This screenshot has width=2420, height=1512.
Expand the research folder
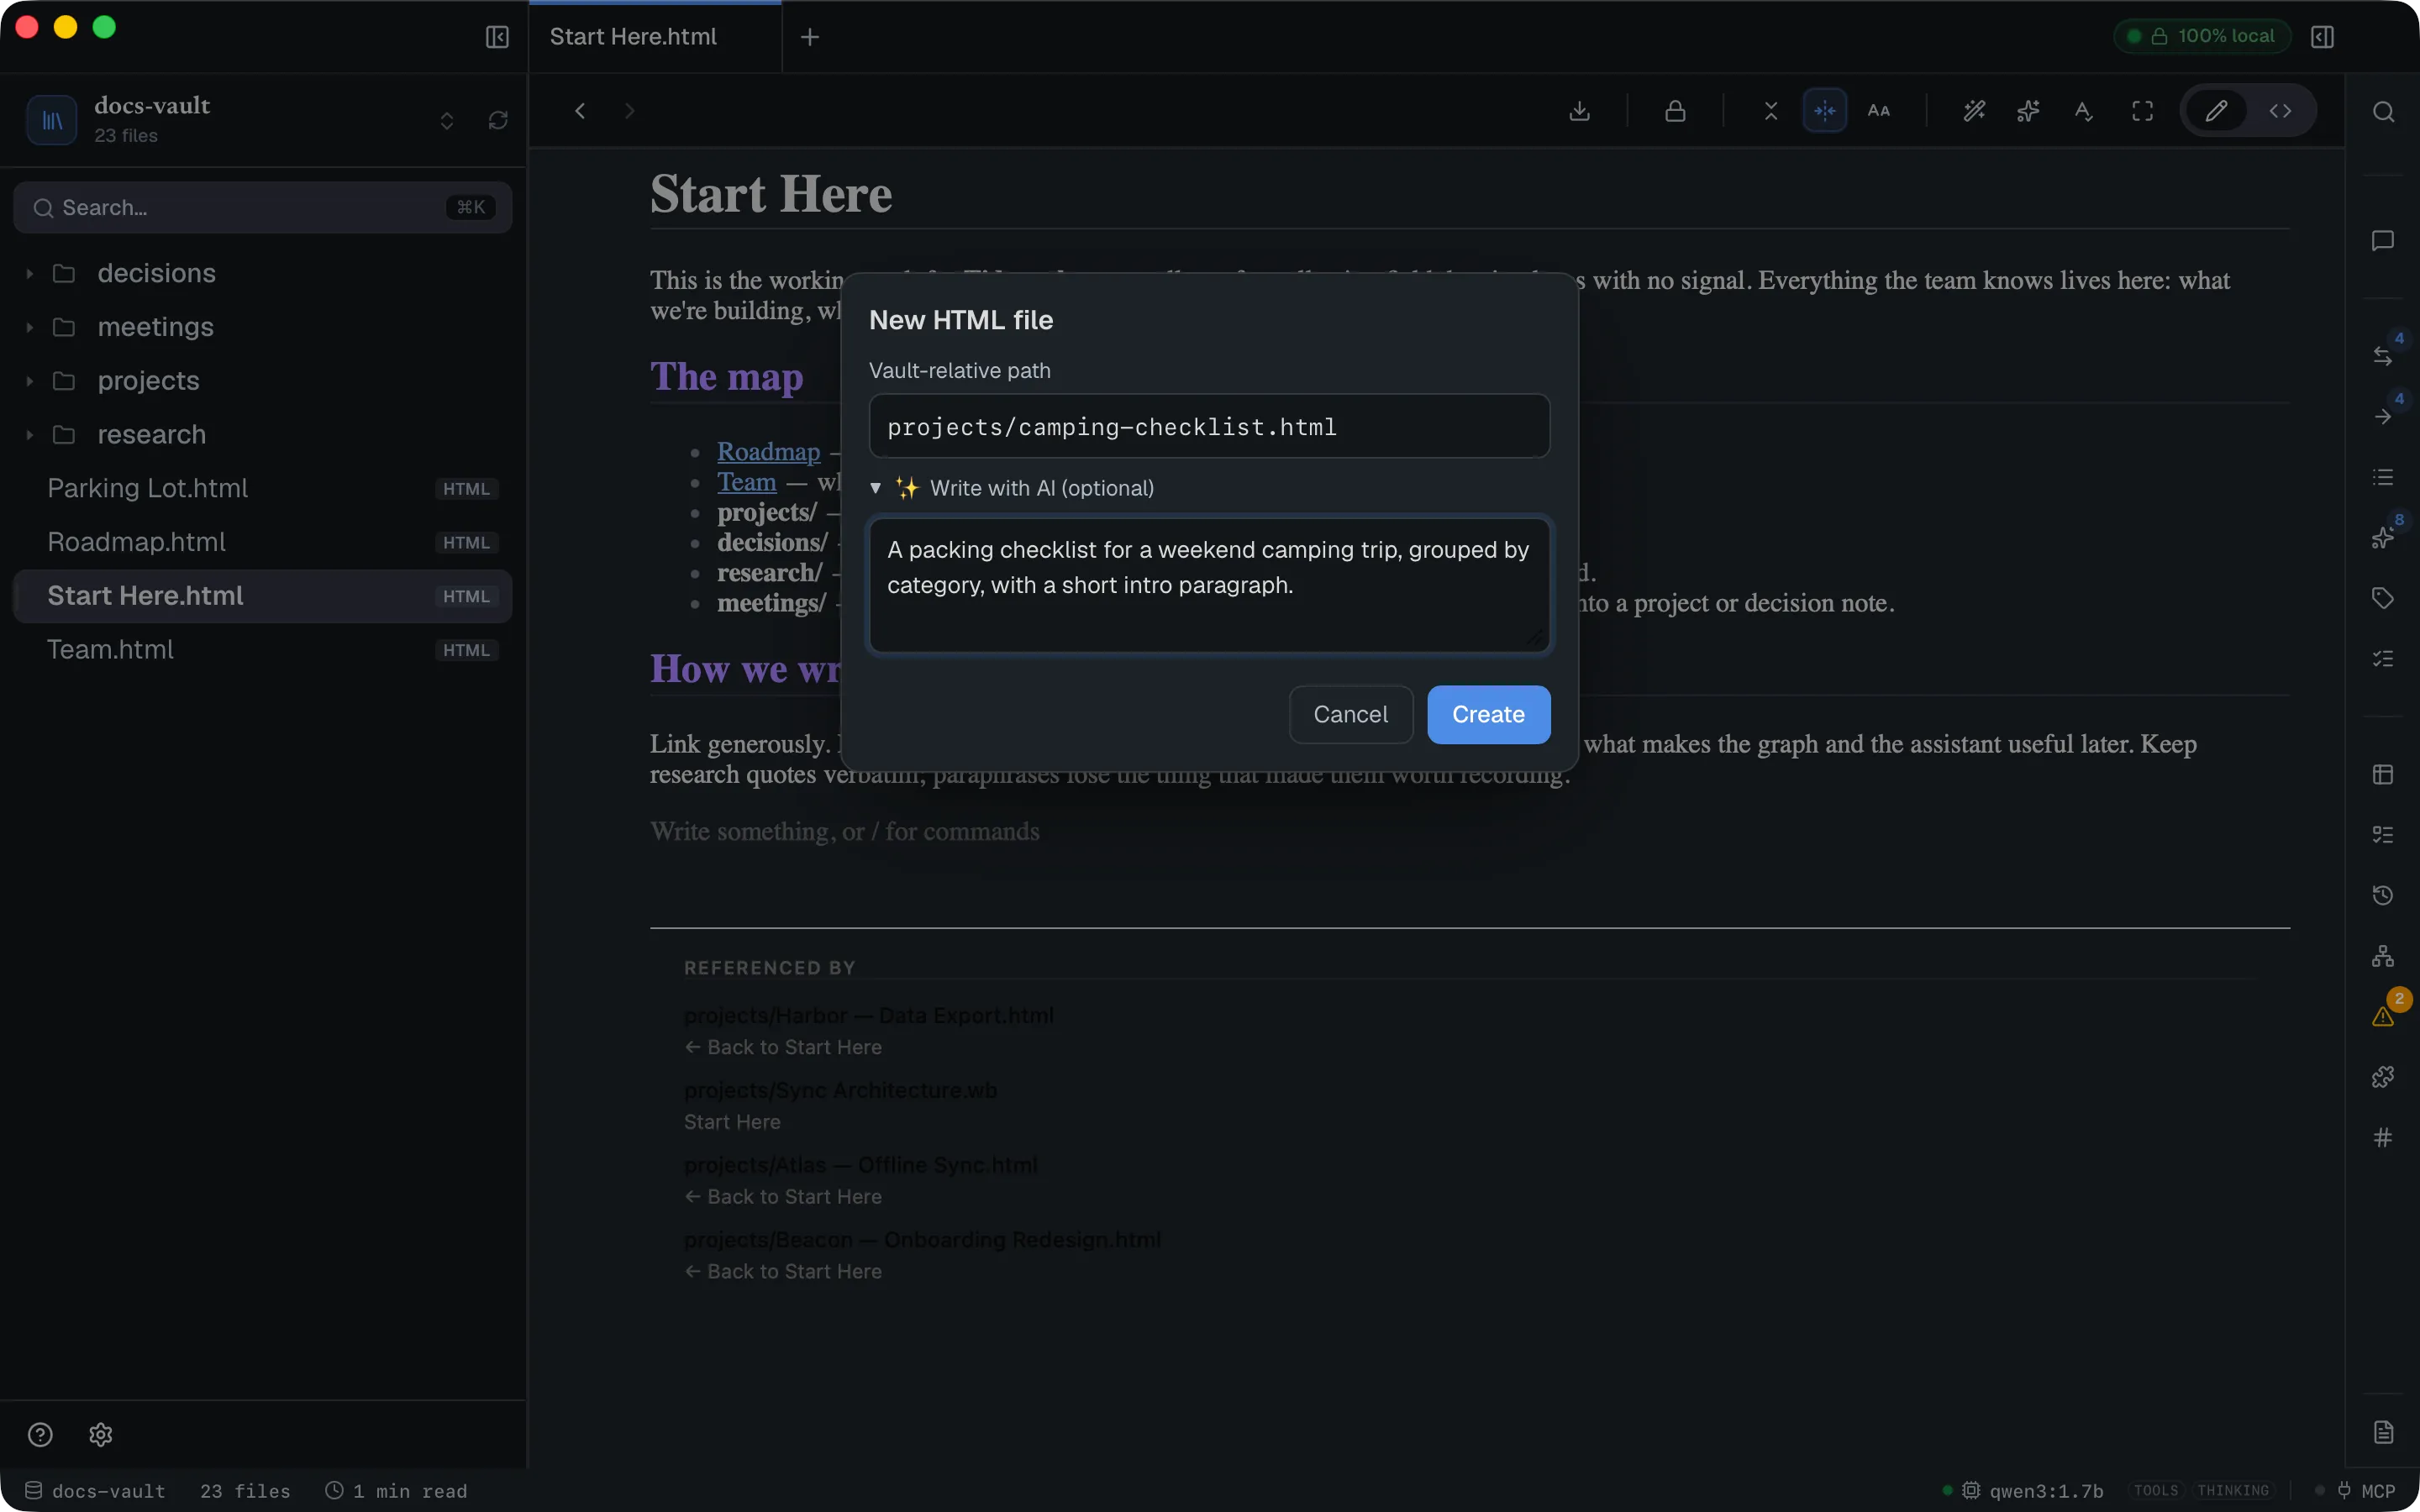[262, 434]
